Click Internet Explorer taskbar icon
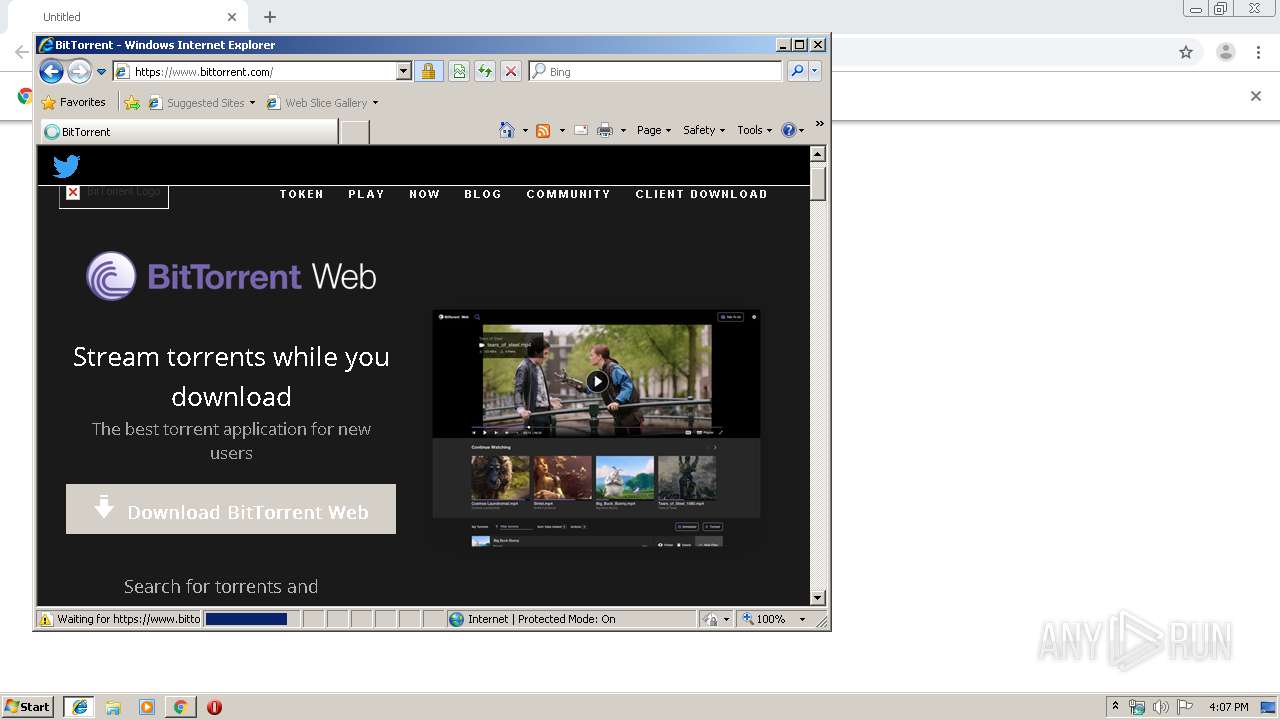Screen dimensions: 1280x720 79,707
